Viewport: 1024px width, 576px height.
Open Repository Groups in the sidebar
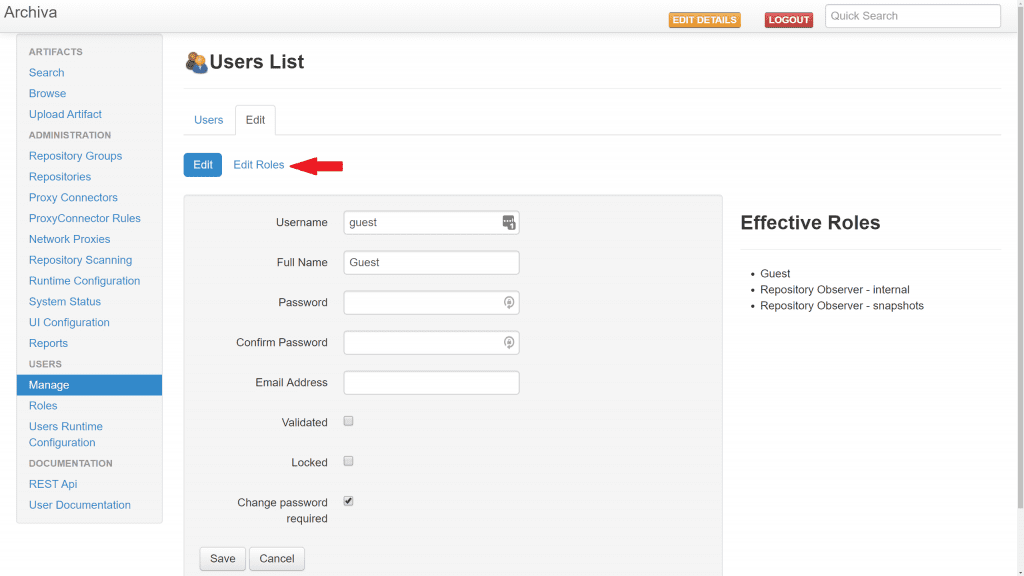(x=75, y=156)
